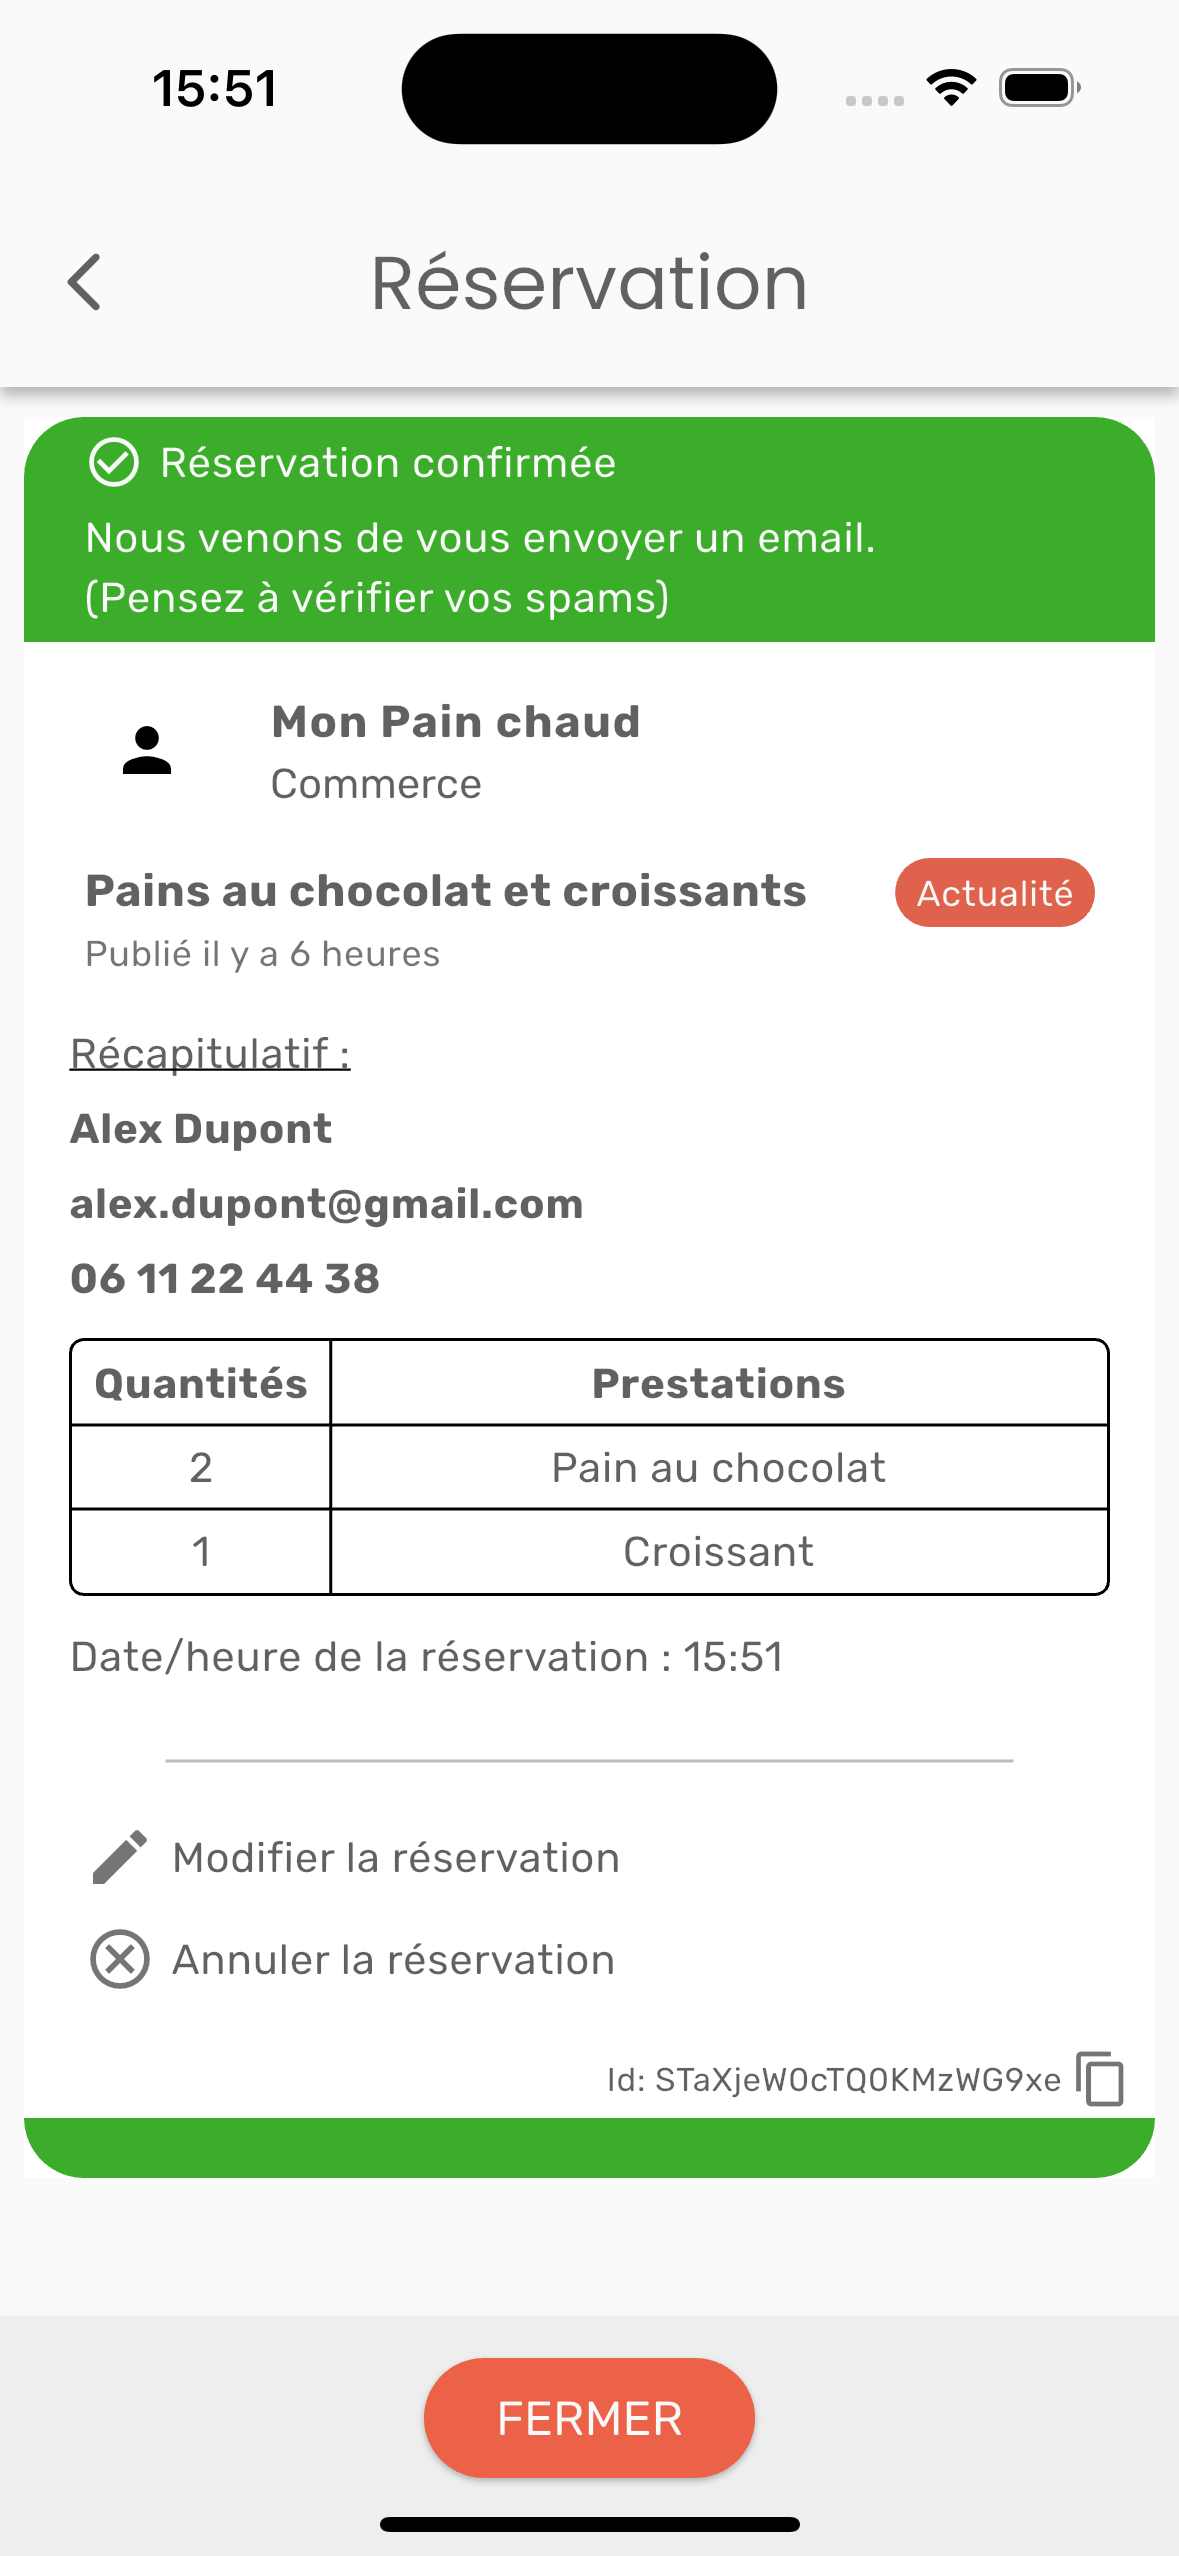Screen dimensions: 1179x2556
Task: Tap the phone number 06 11 22 44 38
Action: coord(225,1279)
